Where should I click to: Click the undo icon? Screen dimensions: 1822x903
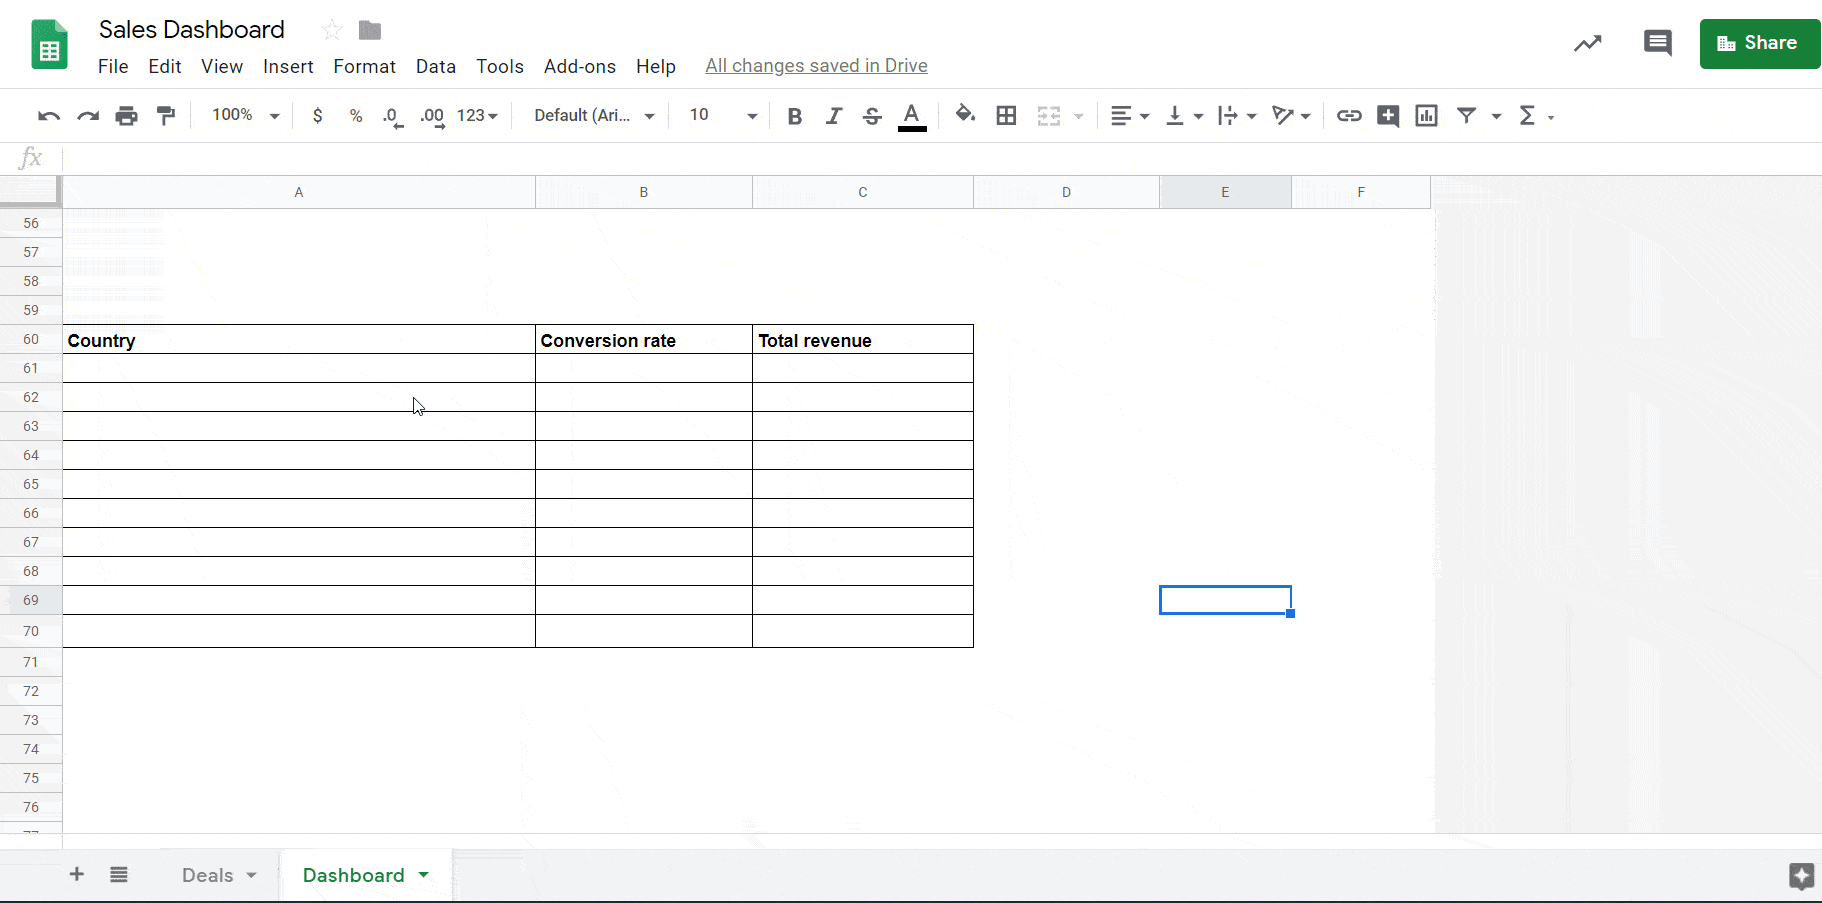click(48, 115)
